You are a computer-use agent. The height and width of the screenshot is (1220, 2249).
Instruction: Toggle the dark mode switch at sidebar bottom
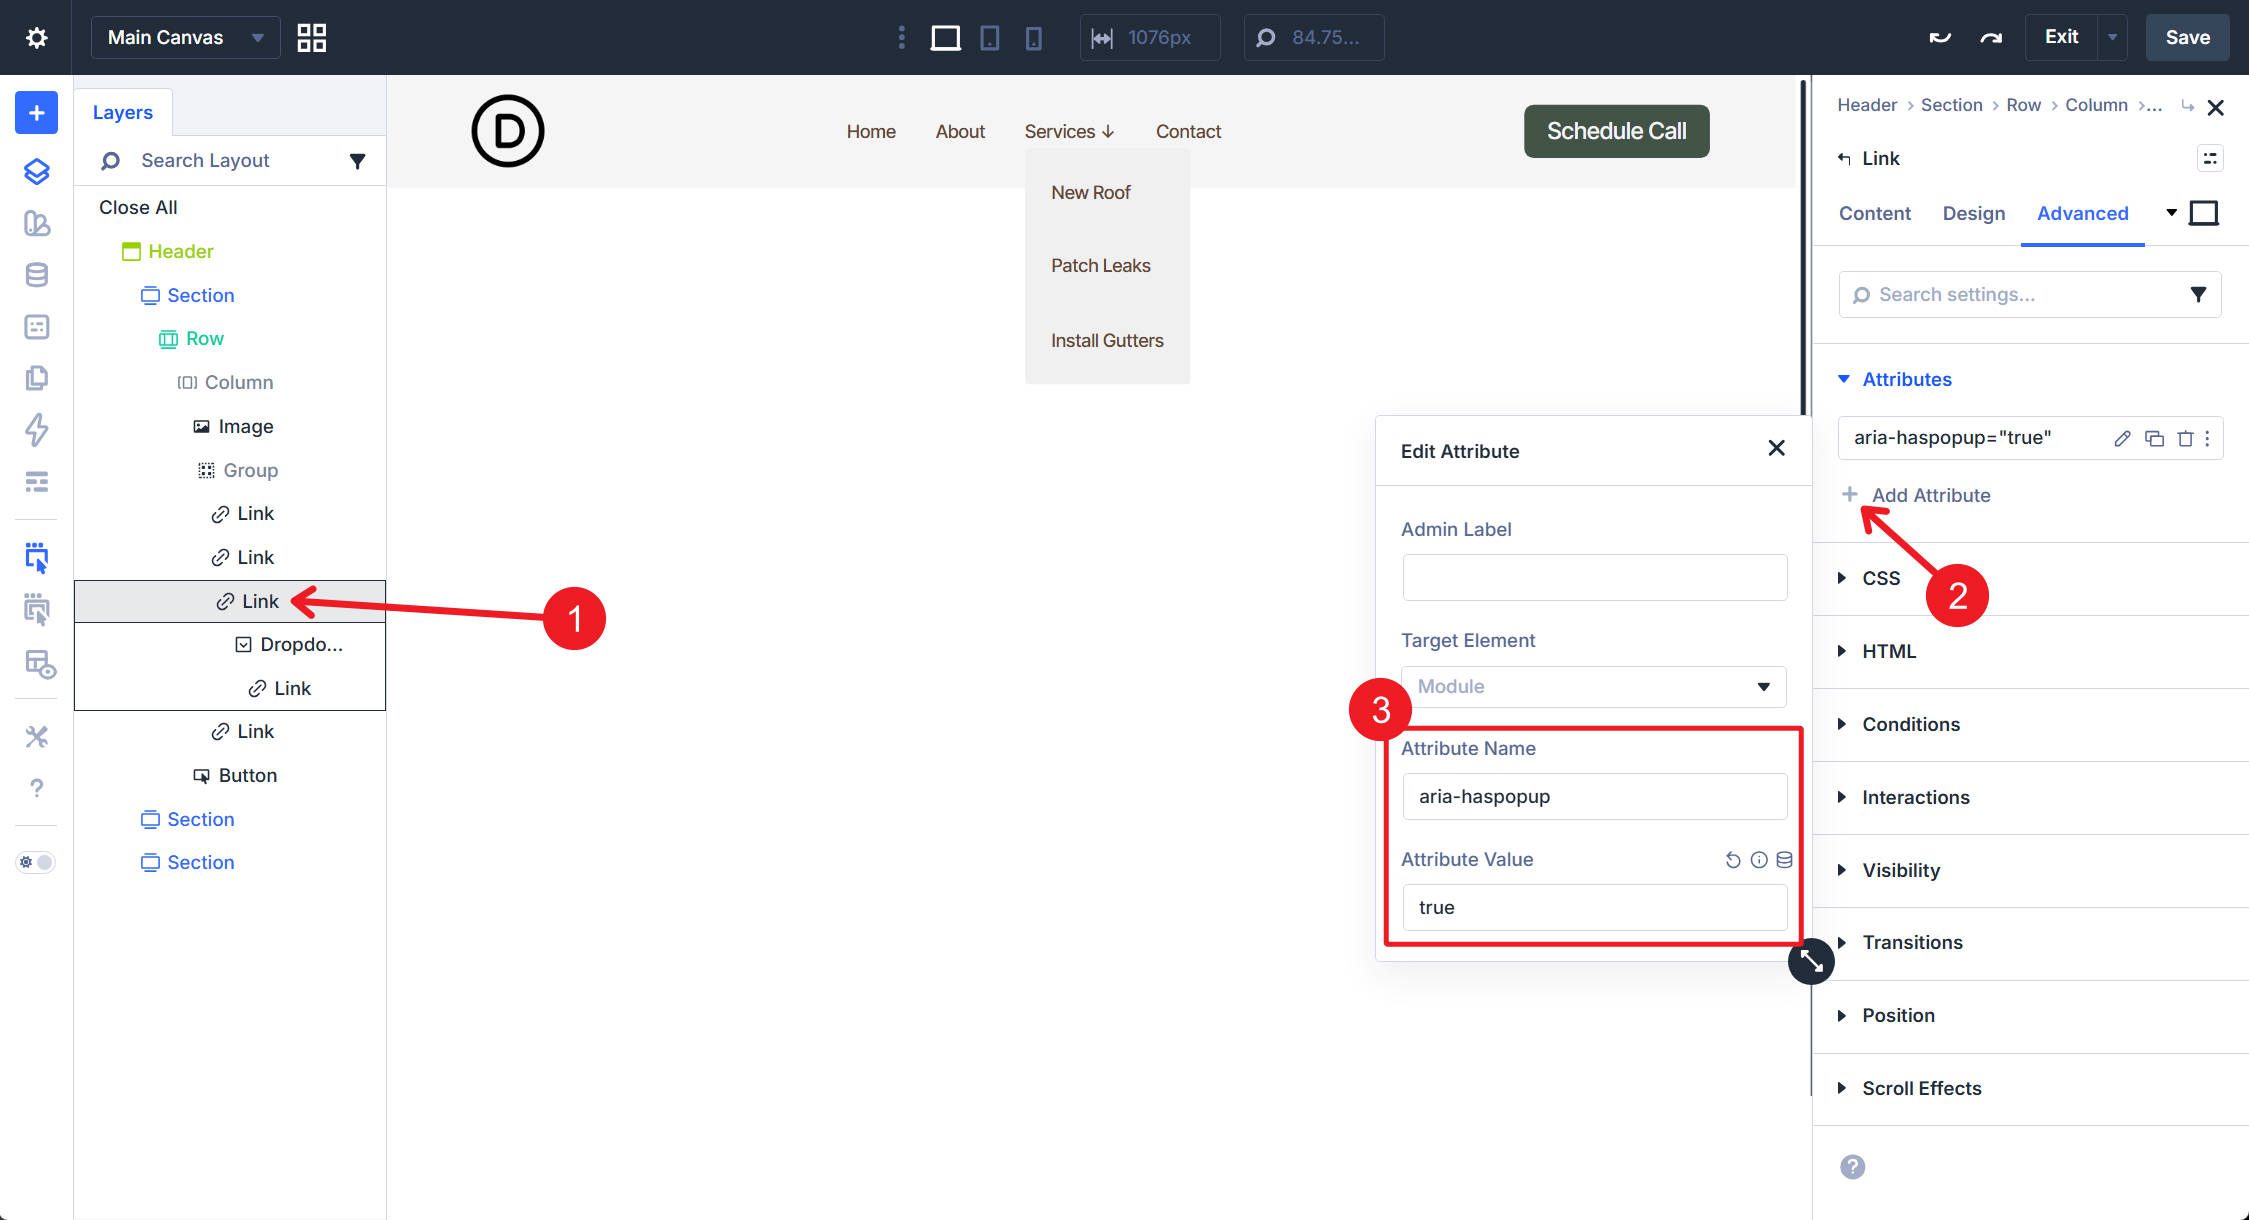(x=35, y=861)
